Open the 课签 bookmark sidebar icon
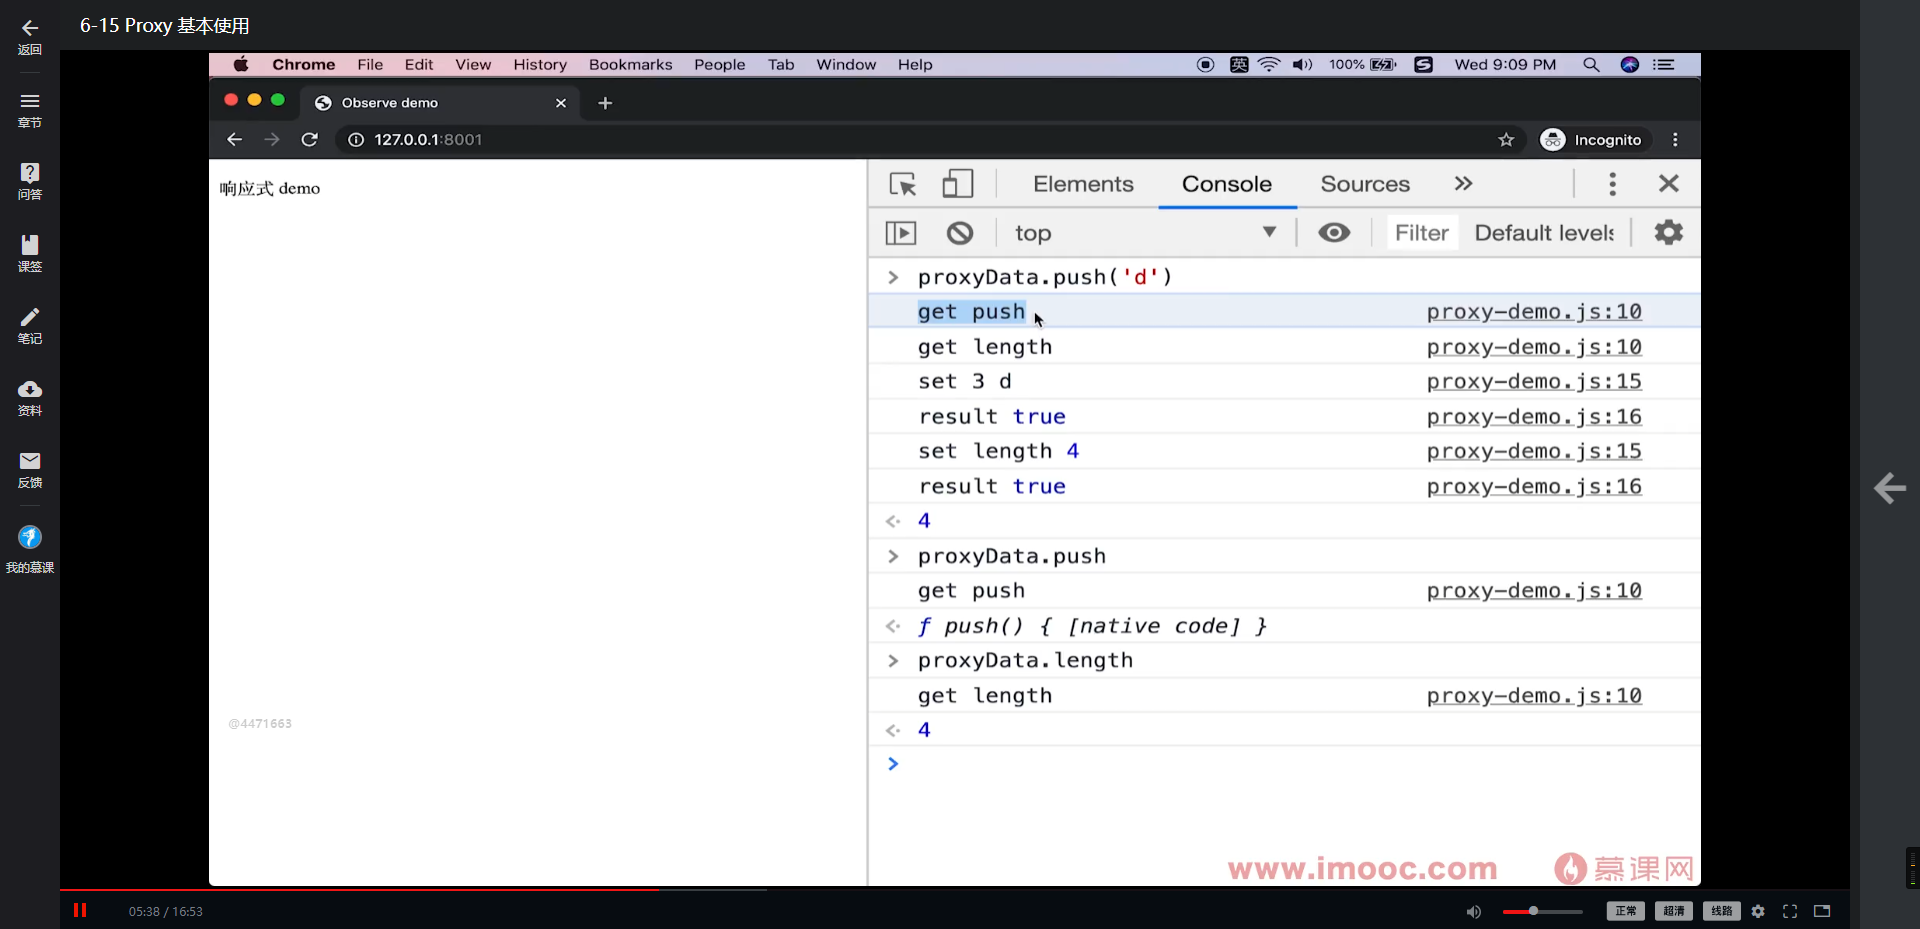This screenshot has height=929, width=1920. pos(30,245)
